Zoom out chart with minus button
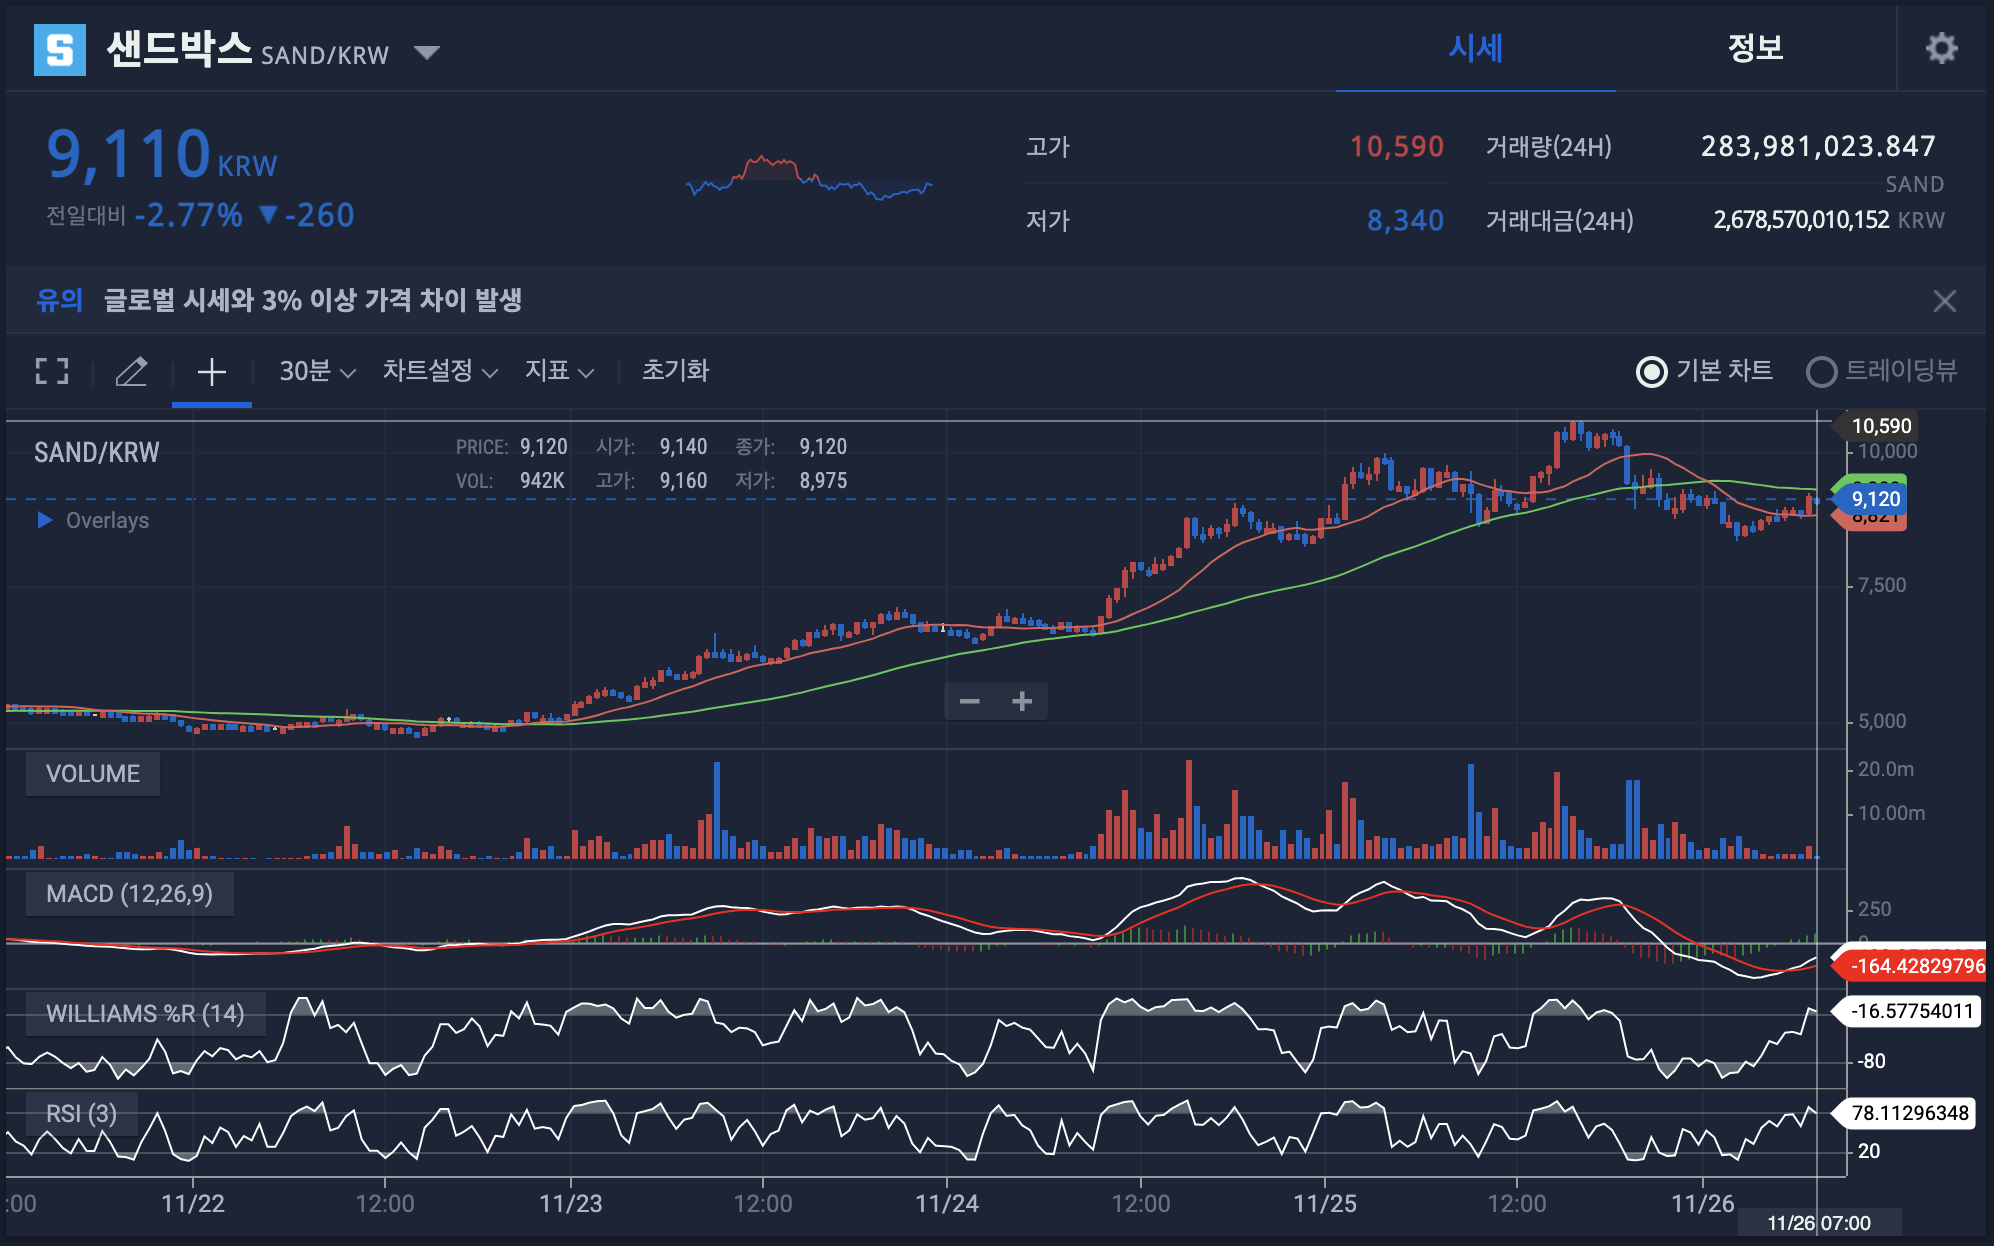This screenshot has height=1246, width=1994. click(969, 701)
